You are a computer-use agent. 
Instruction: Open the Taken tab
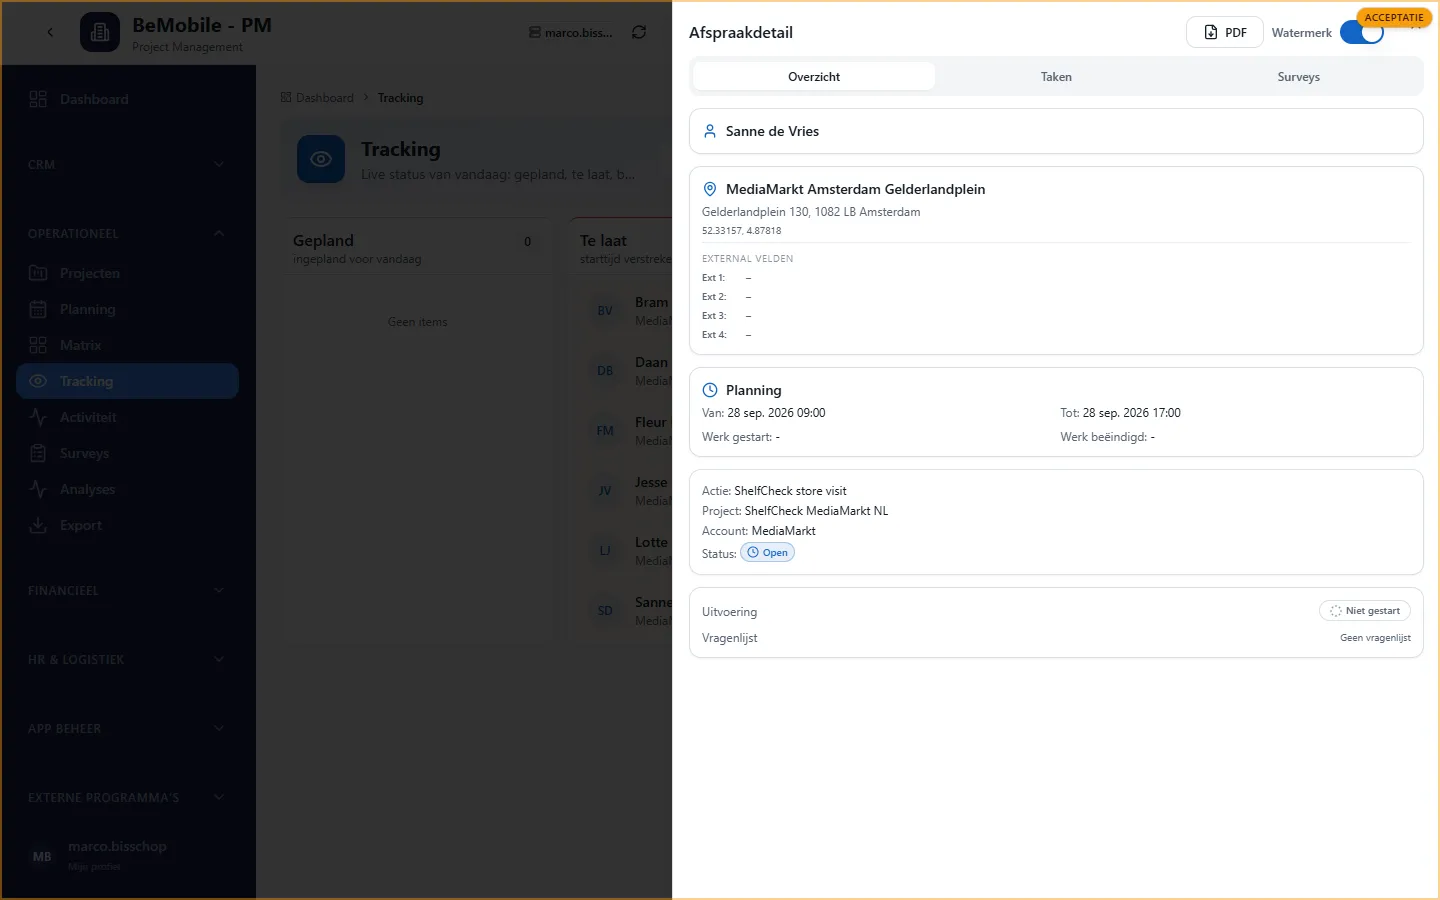click(1056, 77)
